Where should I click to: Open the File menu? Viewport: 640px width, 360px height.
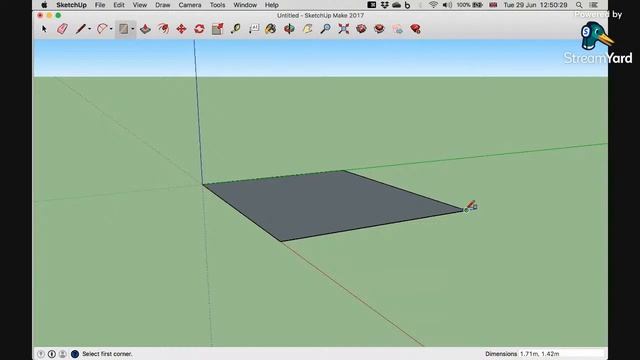pyautogui.click(x=100, y=5)
